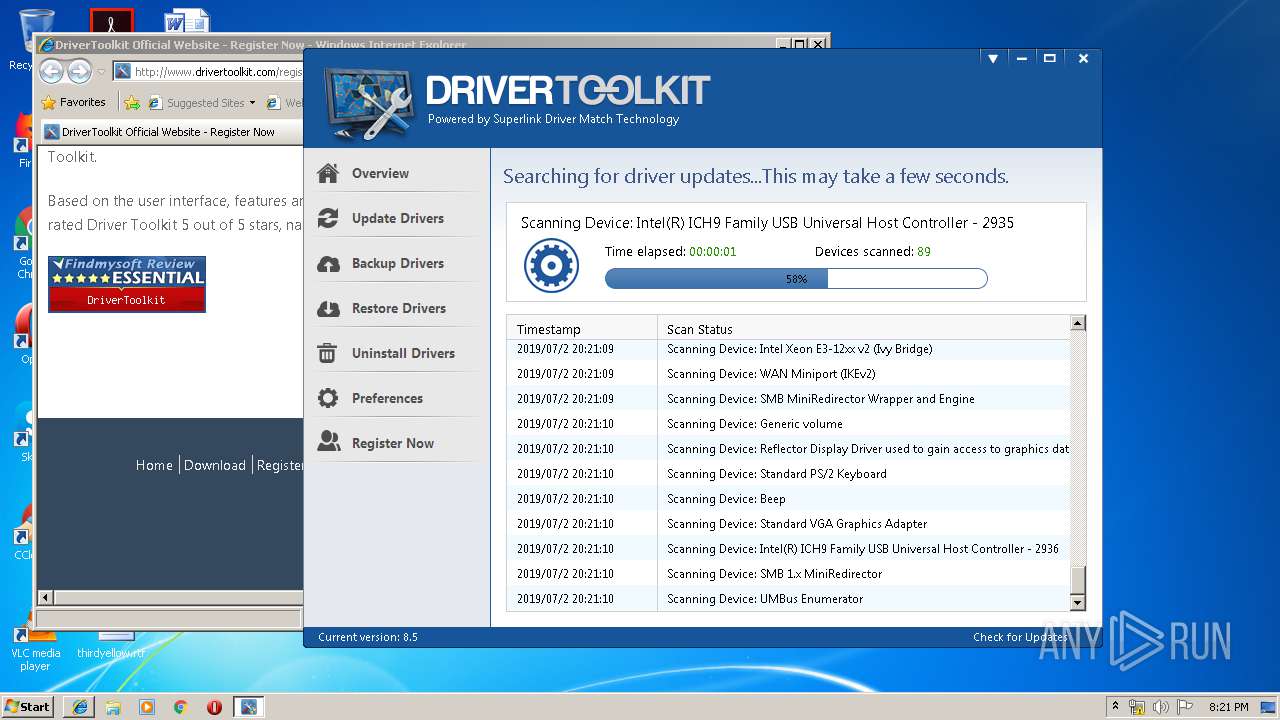The height and width of the screenshot is (720, 1280).
Task: Select the UMBus Enumerator row
Action: (788, 599)
